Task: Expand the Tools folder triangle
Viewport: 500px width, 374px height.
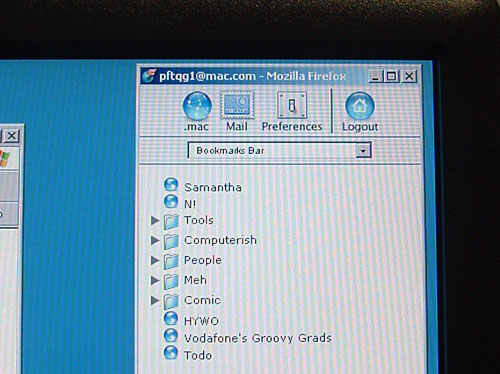Action: pos(155,220)
